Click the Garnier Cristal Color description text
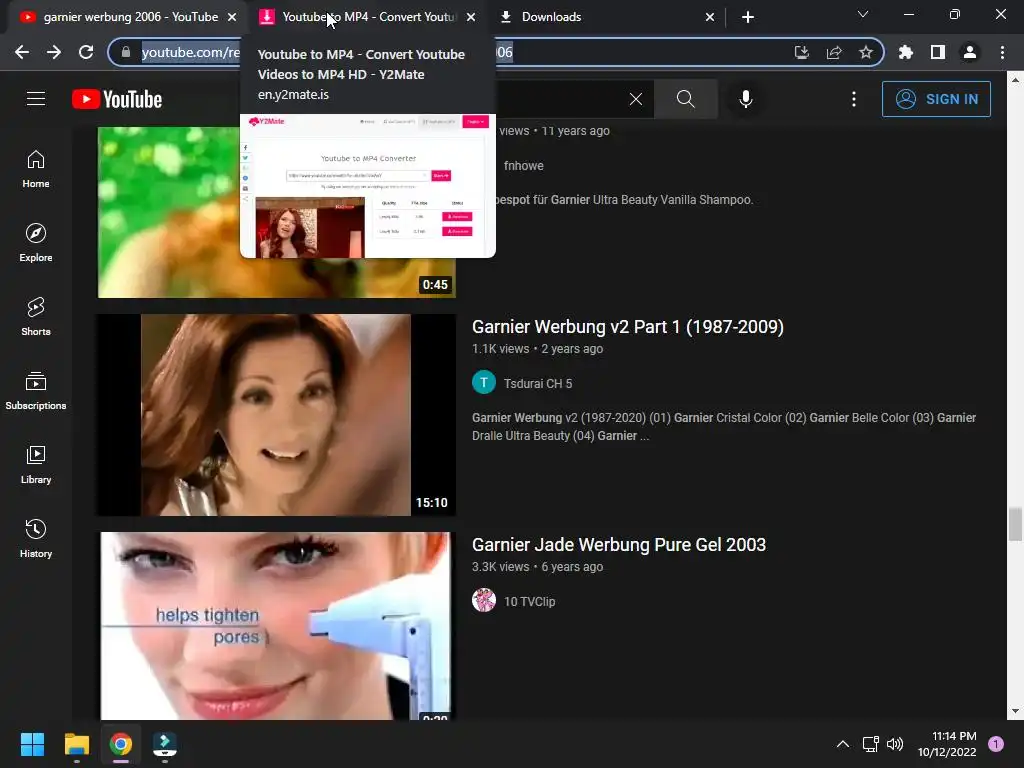The image size is (1024, 768). click(x=724, y=426)
